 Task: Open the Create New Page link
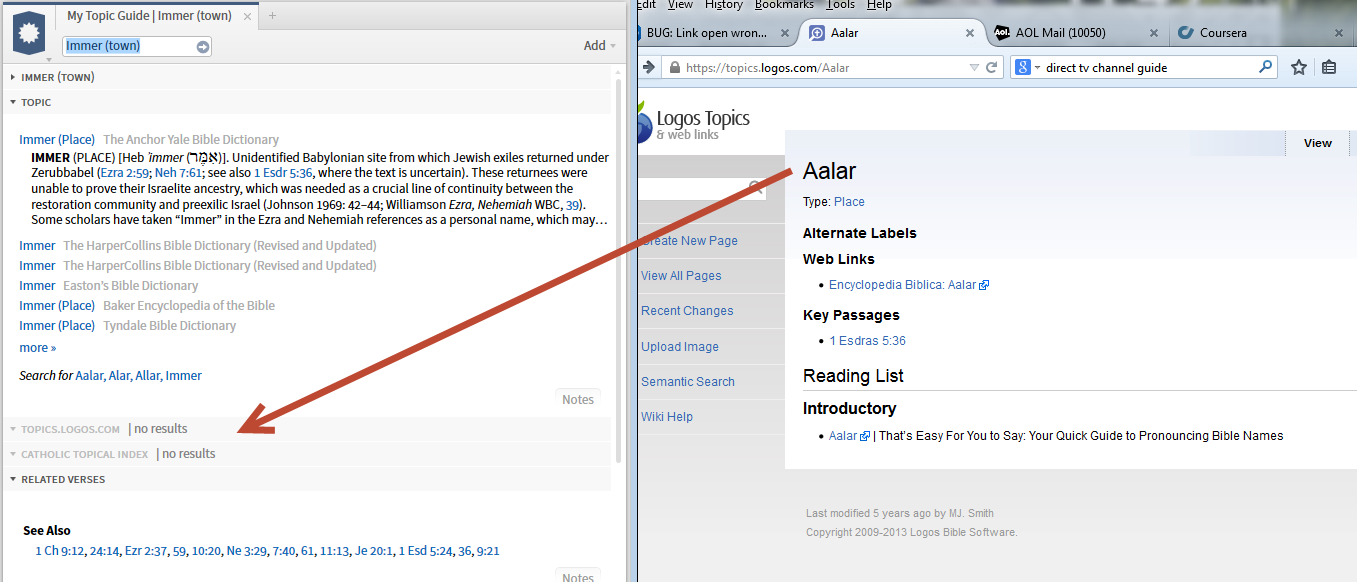click(689, 241)
